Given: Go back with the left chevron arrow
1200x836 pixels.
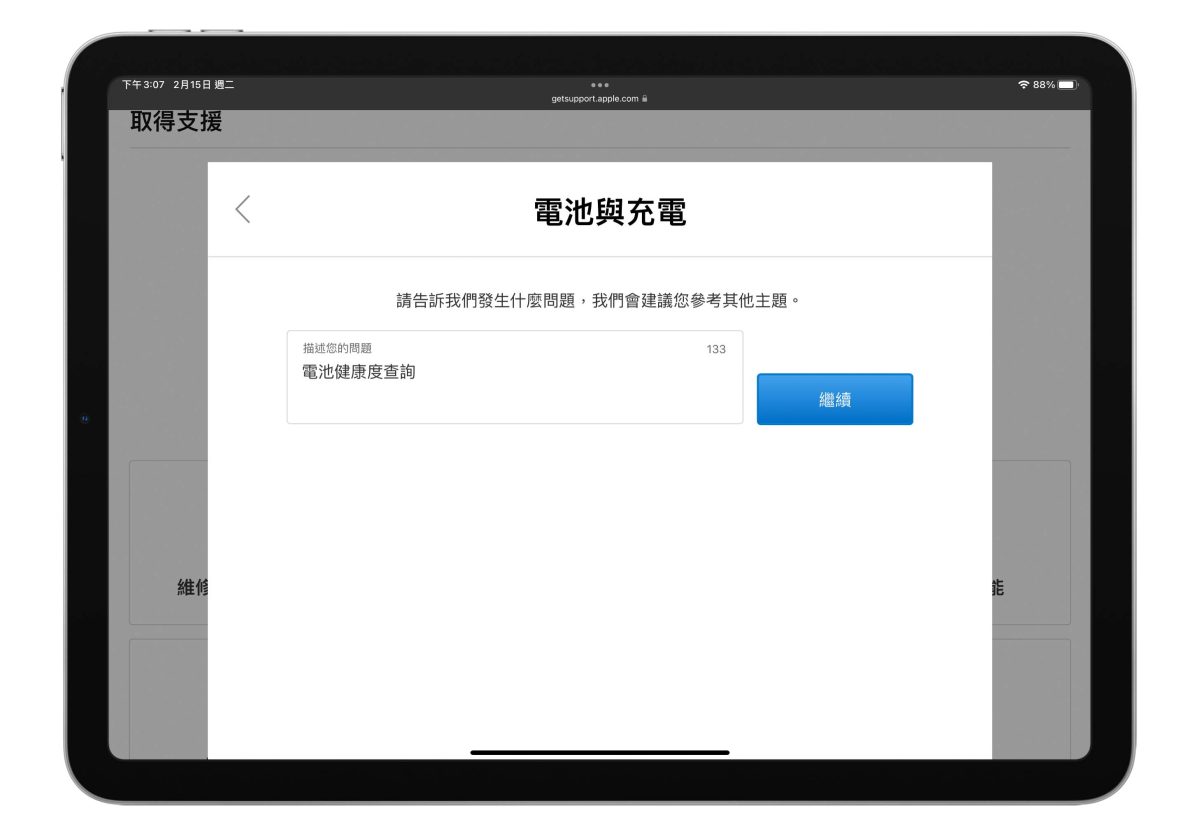Looking at the screenshot, I should pyautogui.click(x=242, y=209).
